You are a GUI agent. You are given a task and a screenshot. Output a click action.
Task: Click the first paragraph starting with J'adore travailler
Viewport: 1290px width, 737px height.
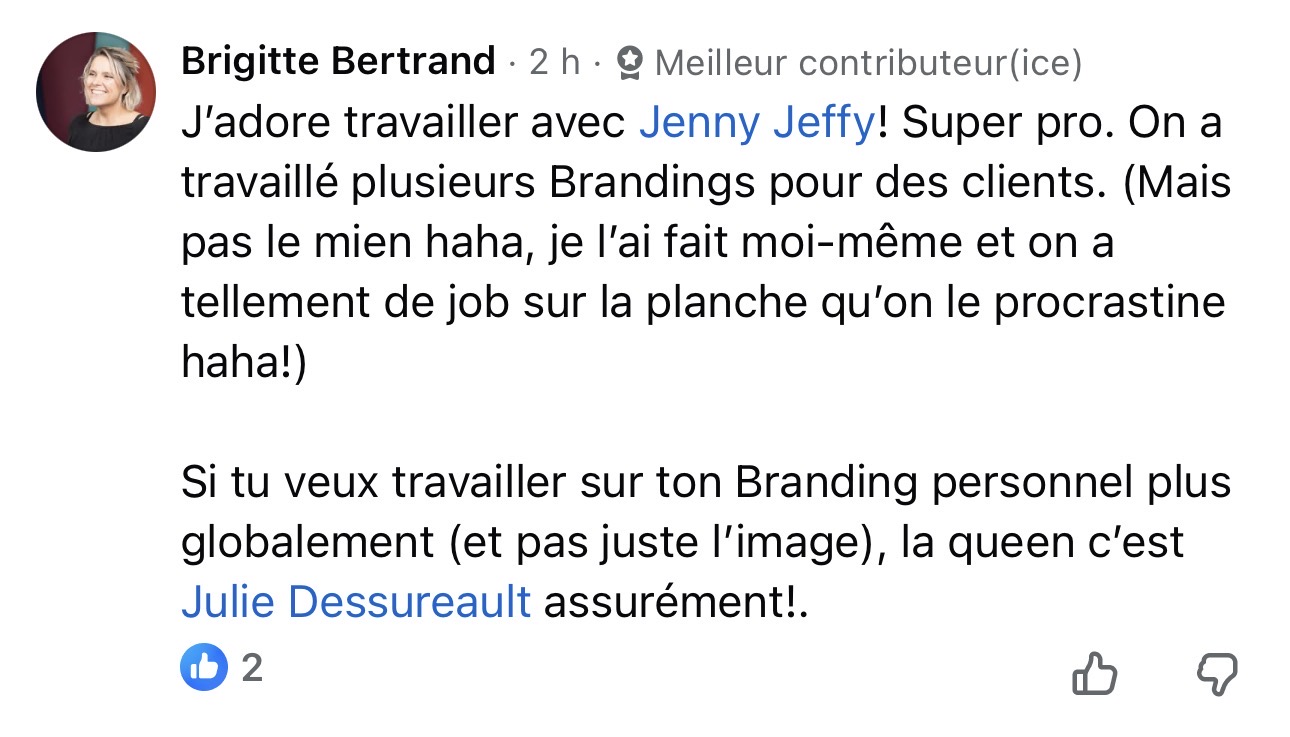click(x=706, y=244)
